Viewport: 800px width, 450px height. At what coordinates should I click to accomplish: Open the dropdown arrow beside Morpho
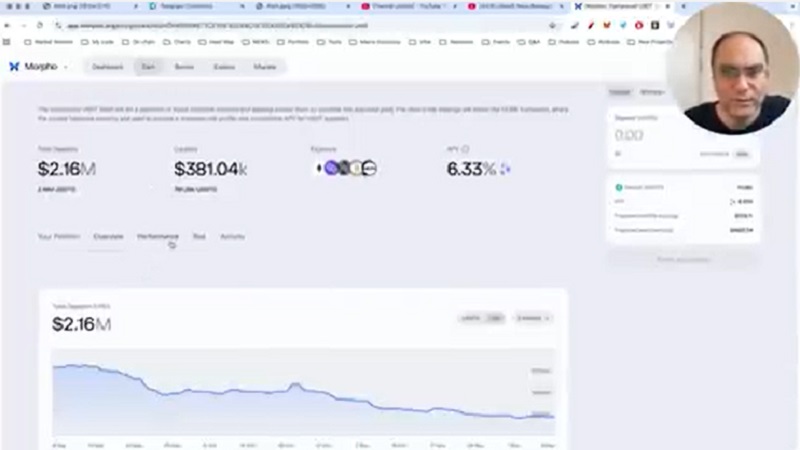point(66,67)
